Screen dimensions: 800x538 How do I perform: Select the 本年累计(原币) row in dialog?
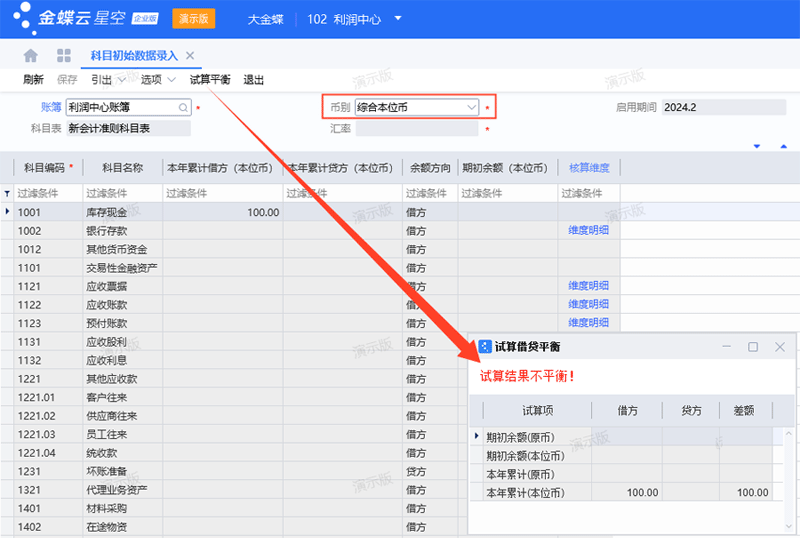(626, 474)
